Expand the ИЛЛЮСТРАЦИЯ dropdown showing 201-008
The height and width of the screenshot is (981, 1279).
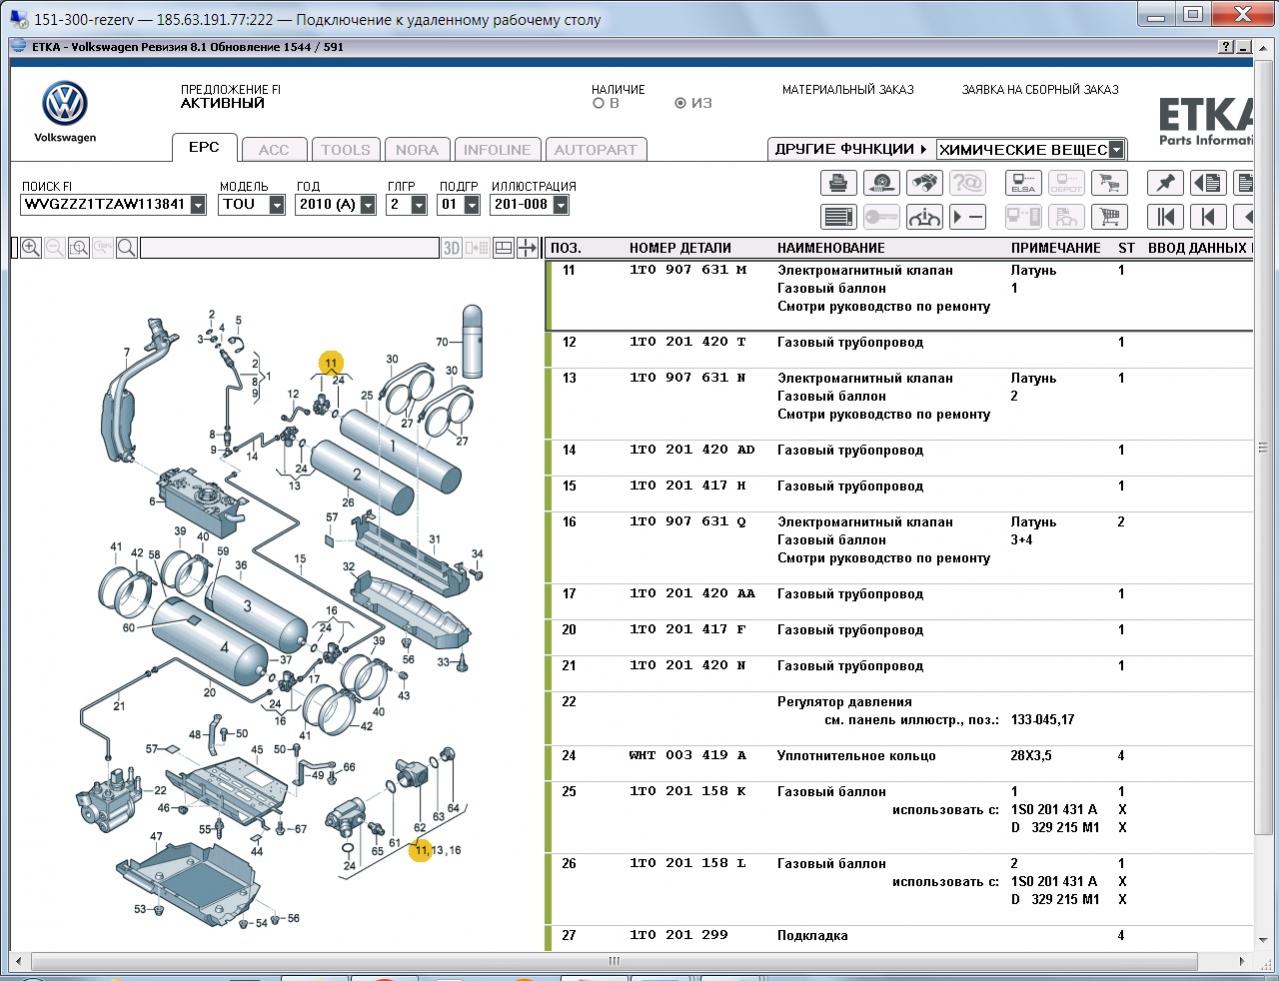pyautogui.click(x=561, y=204)
